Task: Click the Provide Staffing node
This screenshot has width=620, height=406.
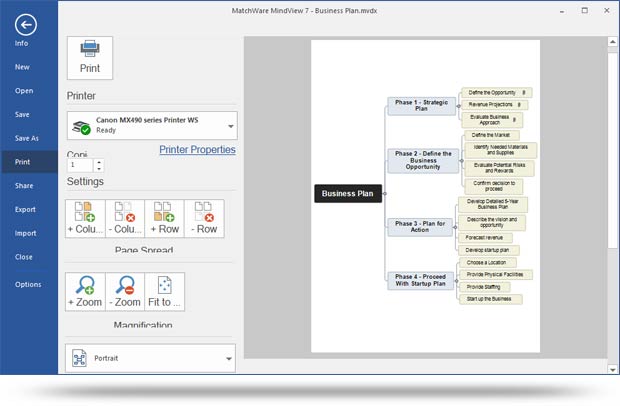Action: click(x=485, y=287)
